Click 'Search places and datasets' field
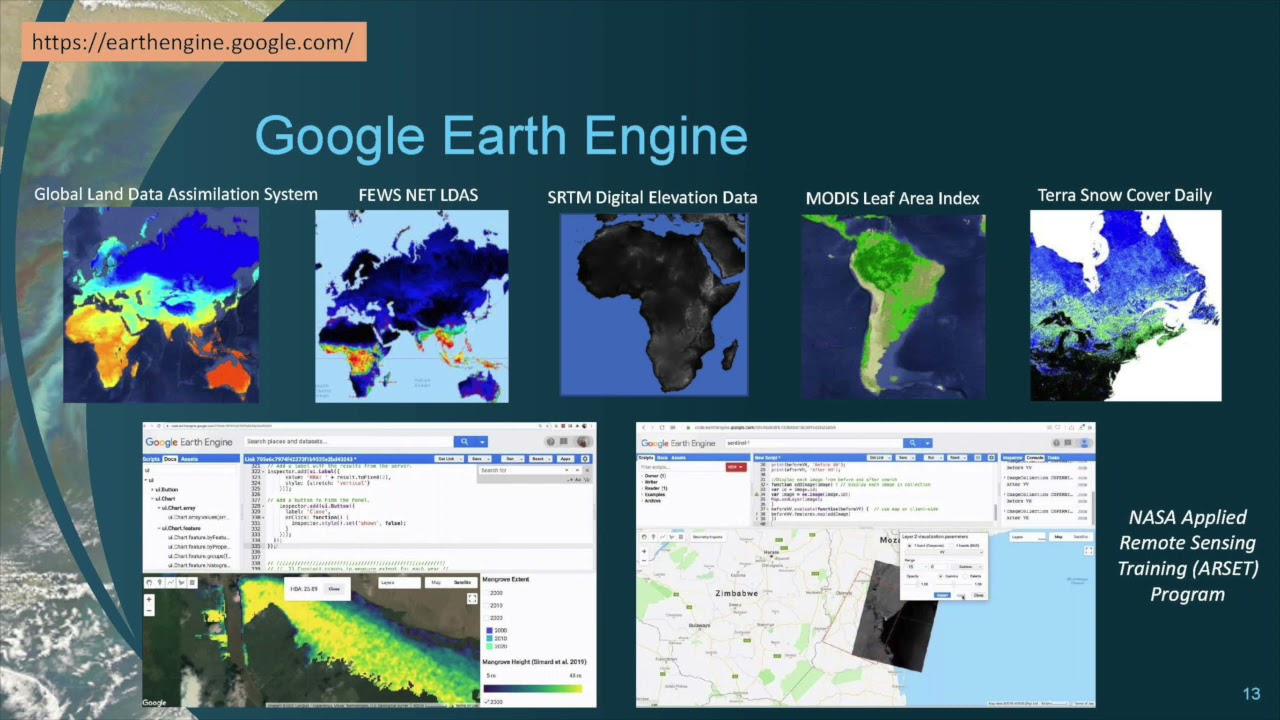 (x=348, y=442)
